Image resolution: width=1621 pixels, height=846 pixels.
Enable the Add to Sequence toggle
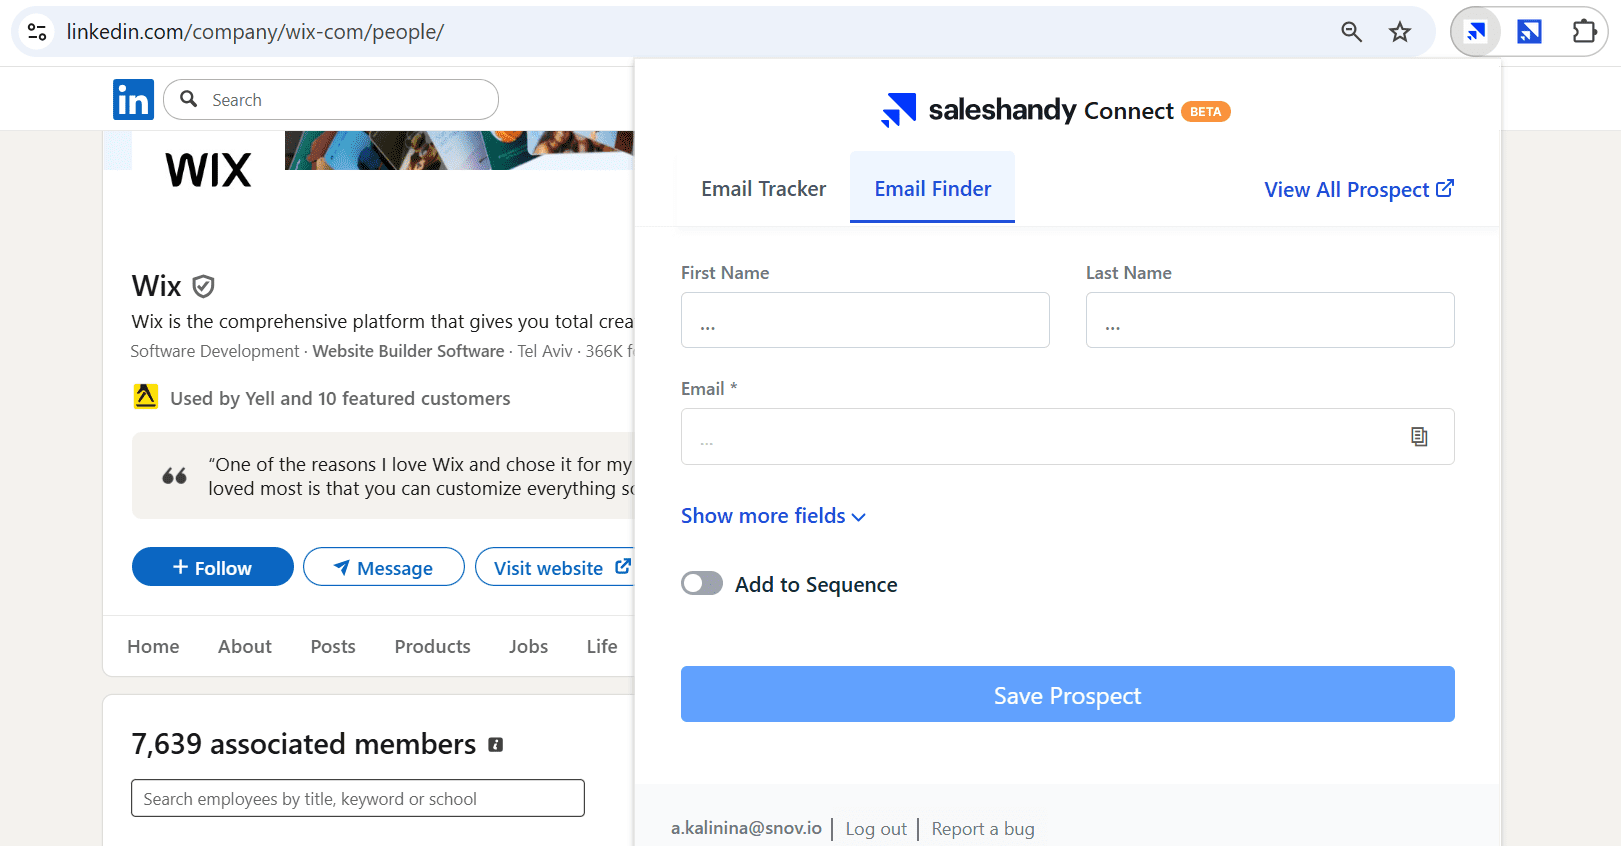point(702,584)
